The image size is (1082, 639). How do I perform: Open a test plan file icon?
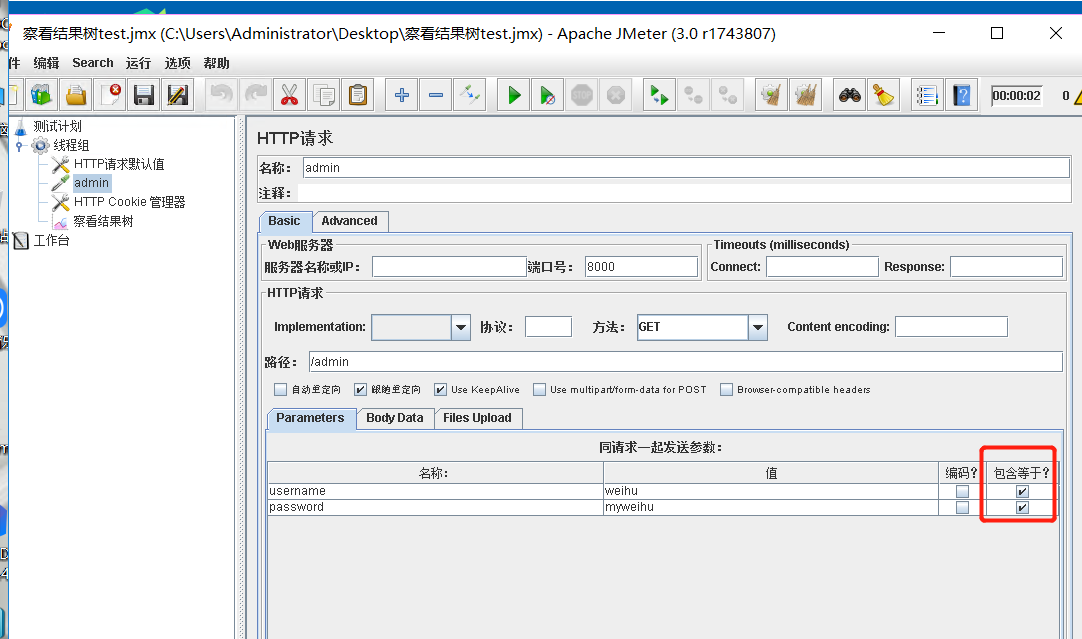coord(76,95)
